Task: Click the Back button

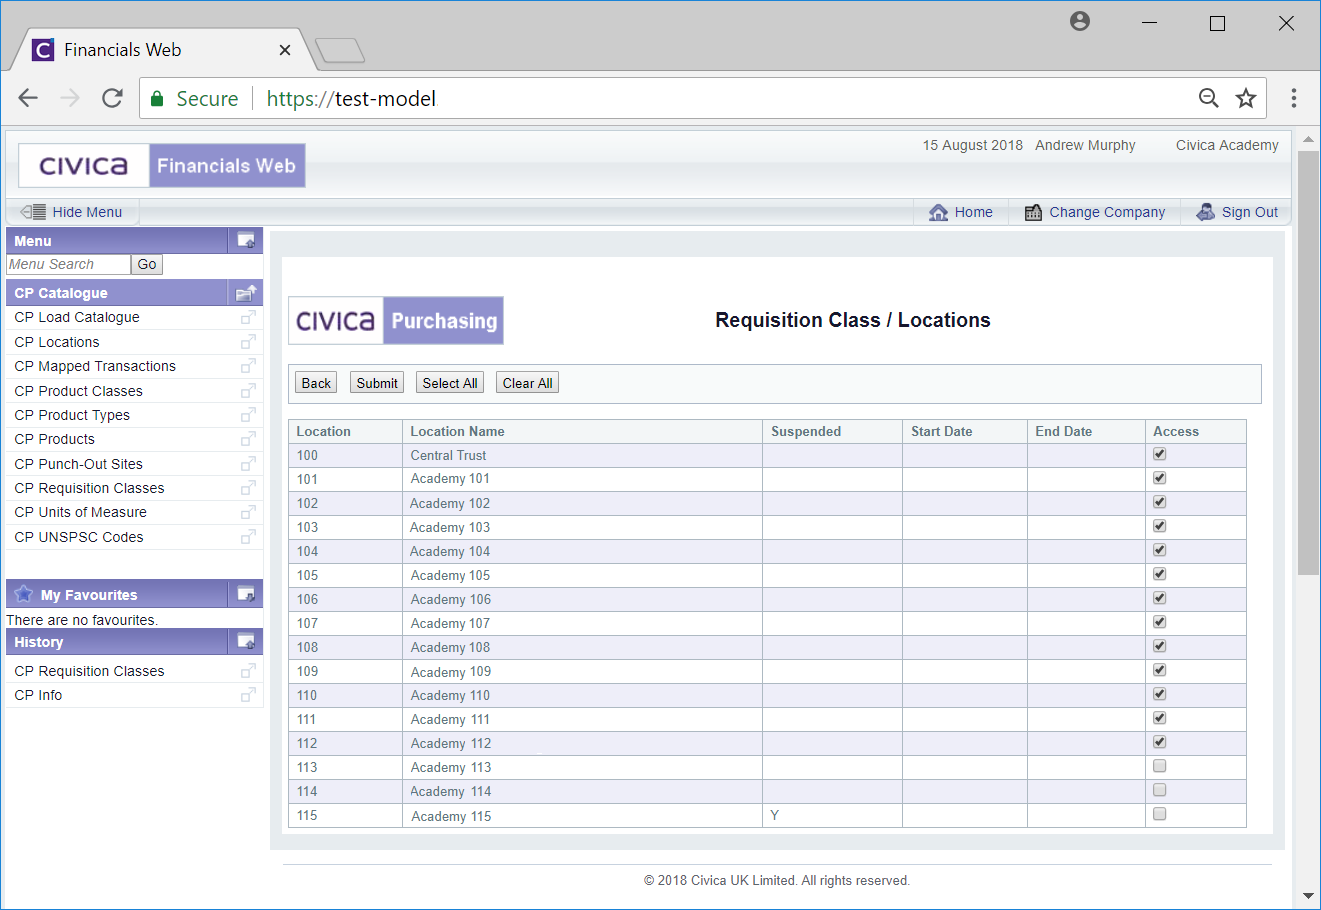Action: click(x=316, y=383)
